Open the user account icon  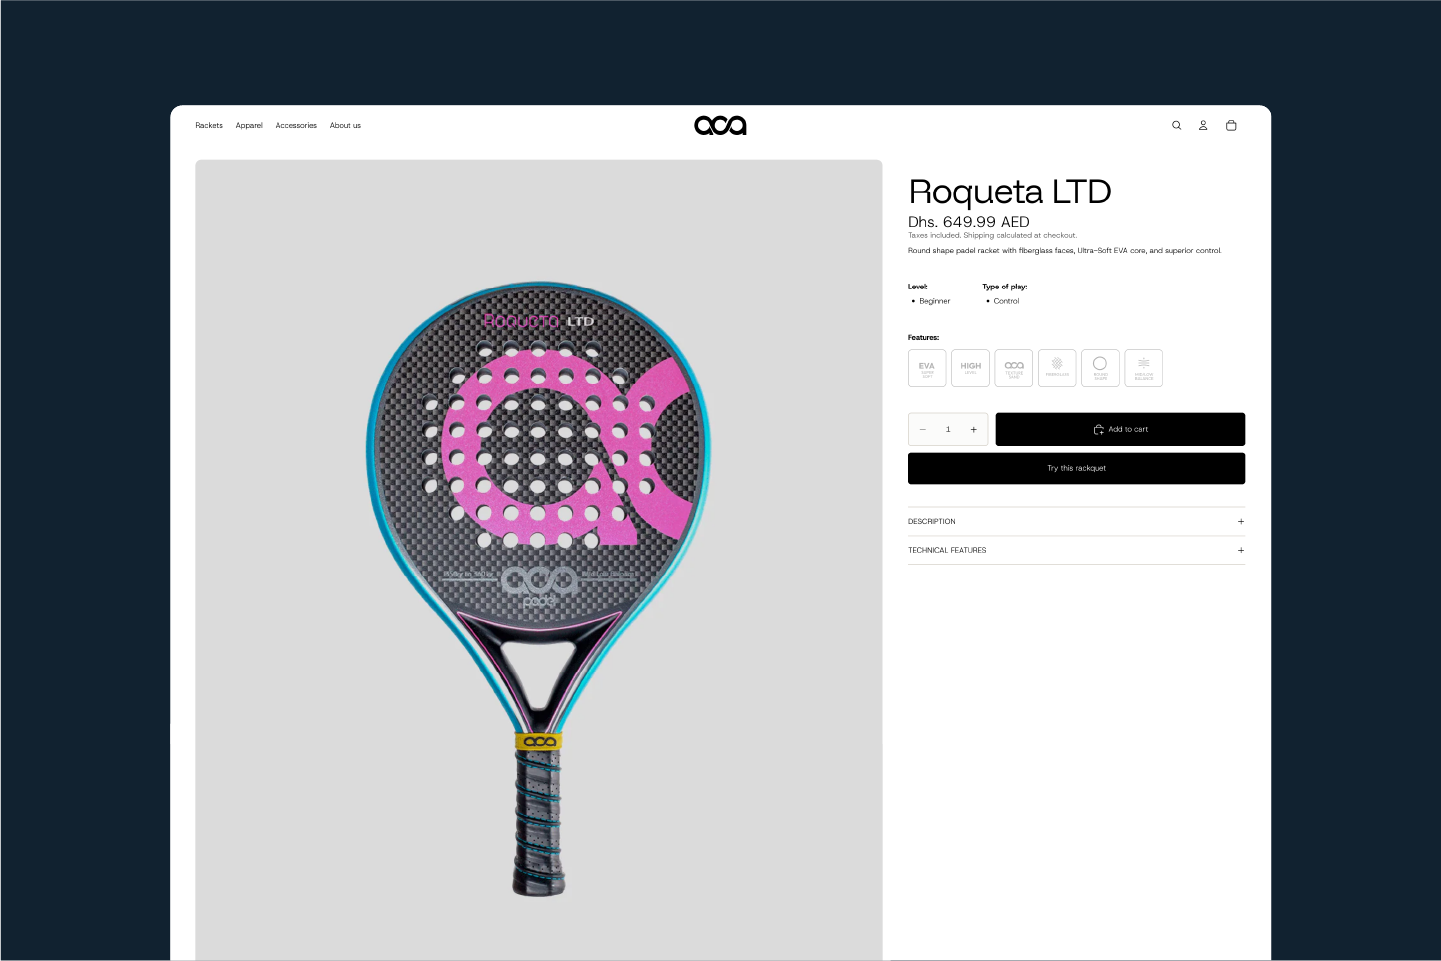pyautogui.click(x=1203, y=125)
